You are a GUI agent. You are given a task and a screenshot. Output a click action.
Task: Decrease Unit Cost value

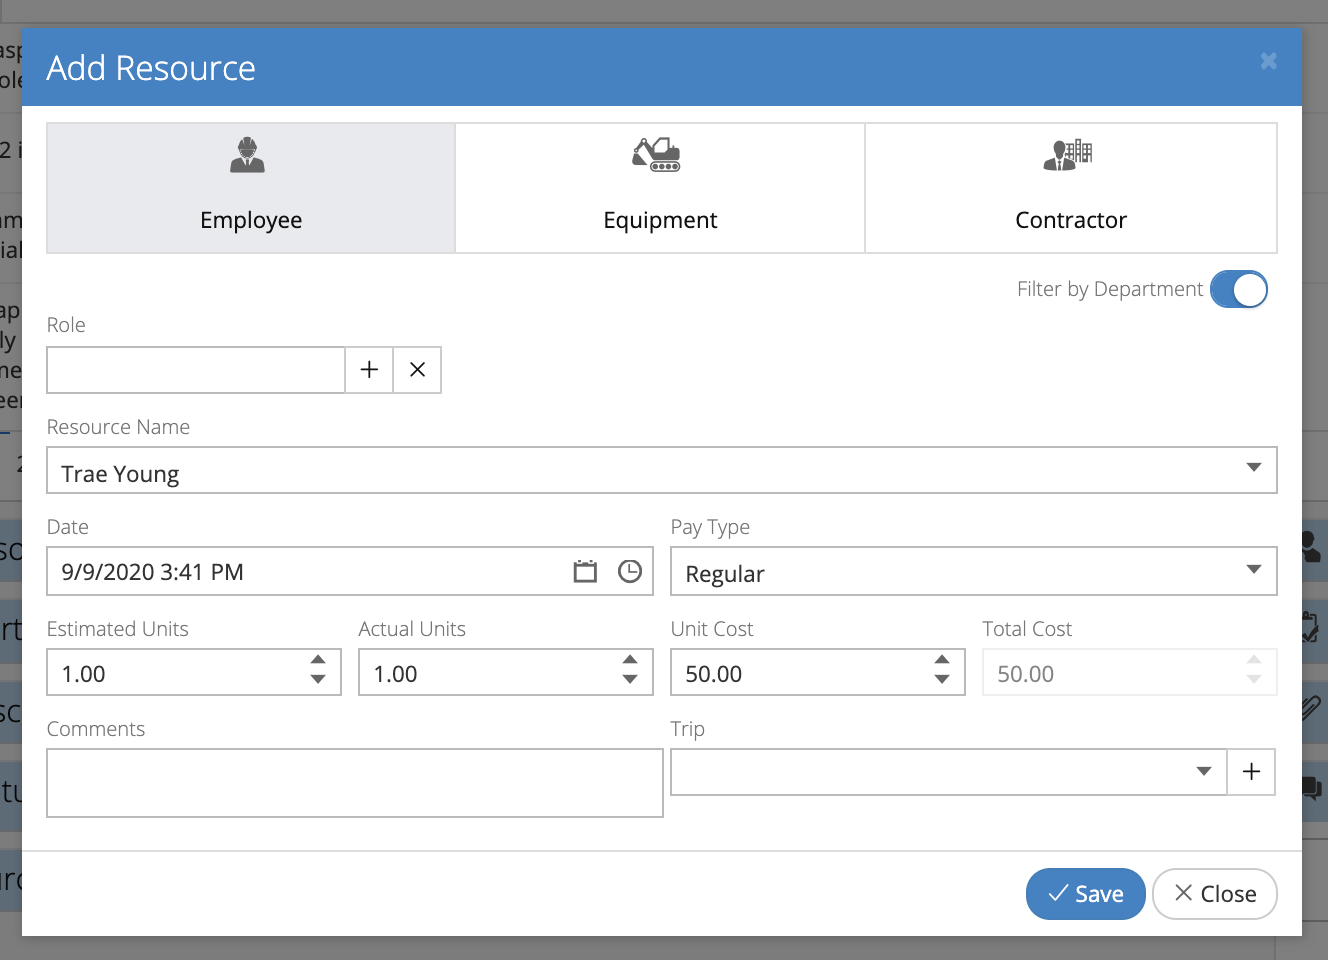[942, 680]
